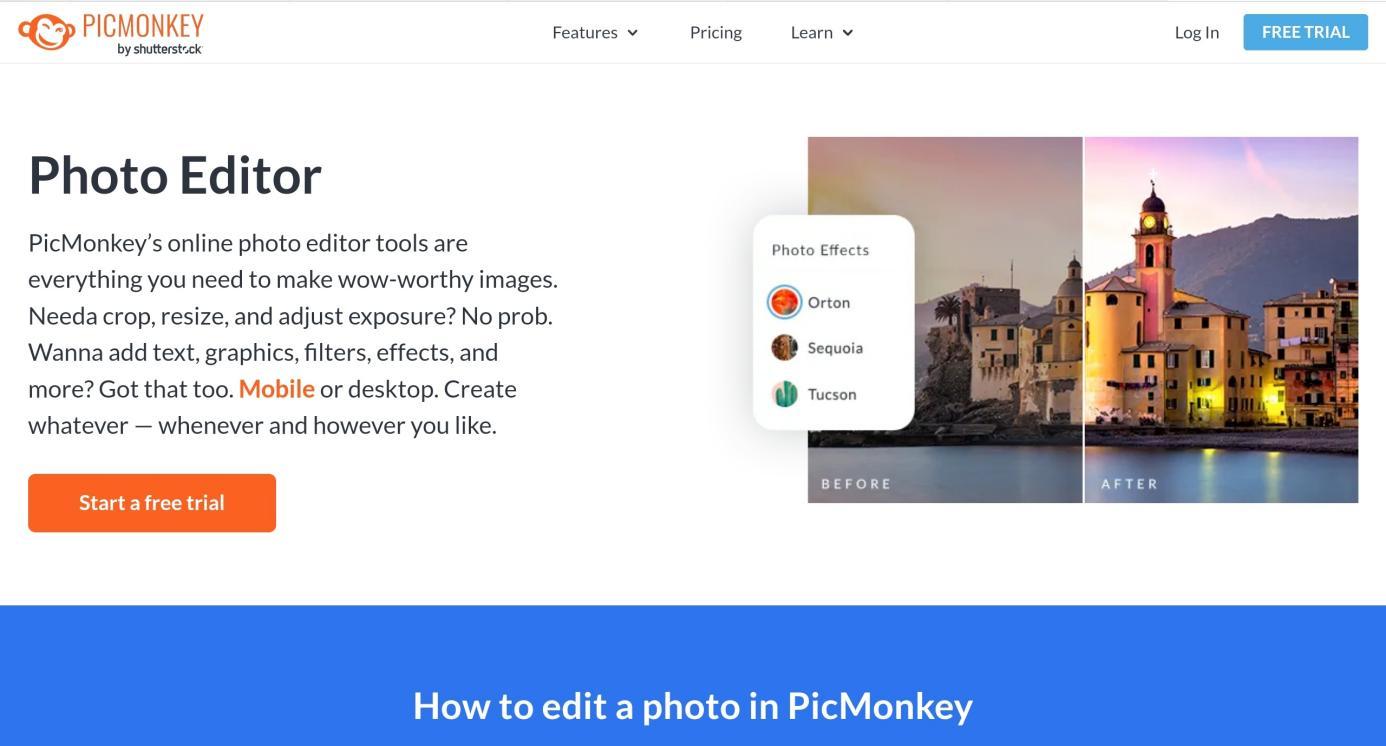Click the AFTER photo of the village

point(1221,320)
